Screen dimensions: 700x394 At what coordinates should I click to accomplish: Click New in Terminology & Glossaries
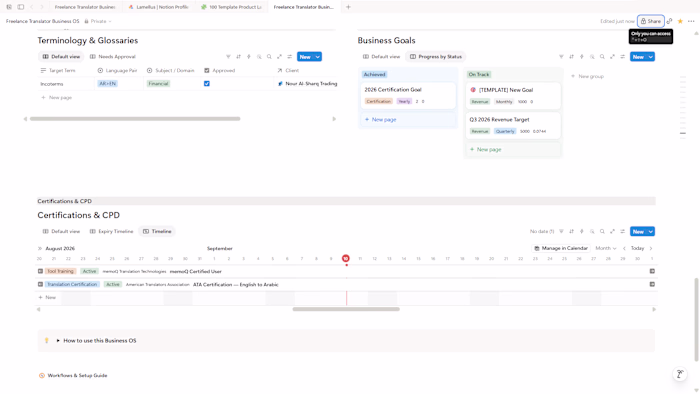pos(305,57)
